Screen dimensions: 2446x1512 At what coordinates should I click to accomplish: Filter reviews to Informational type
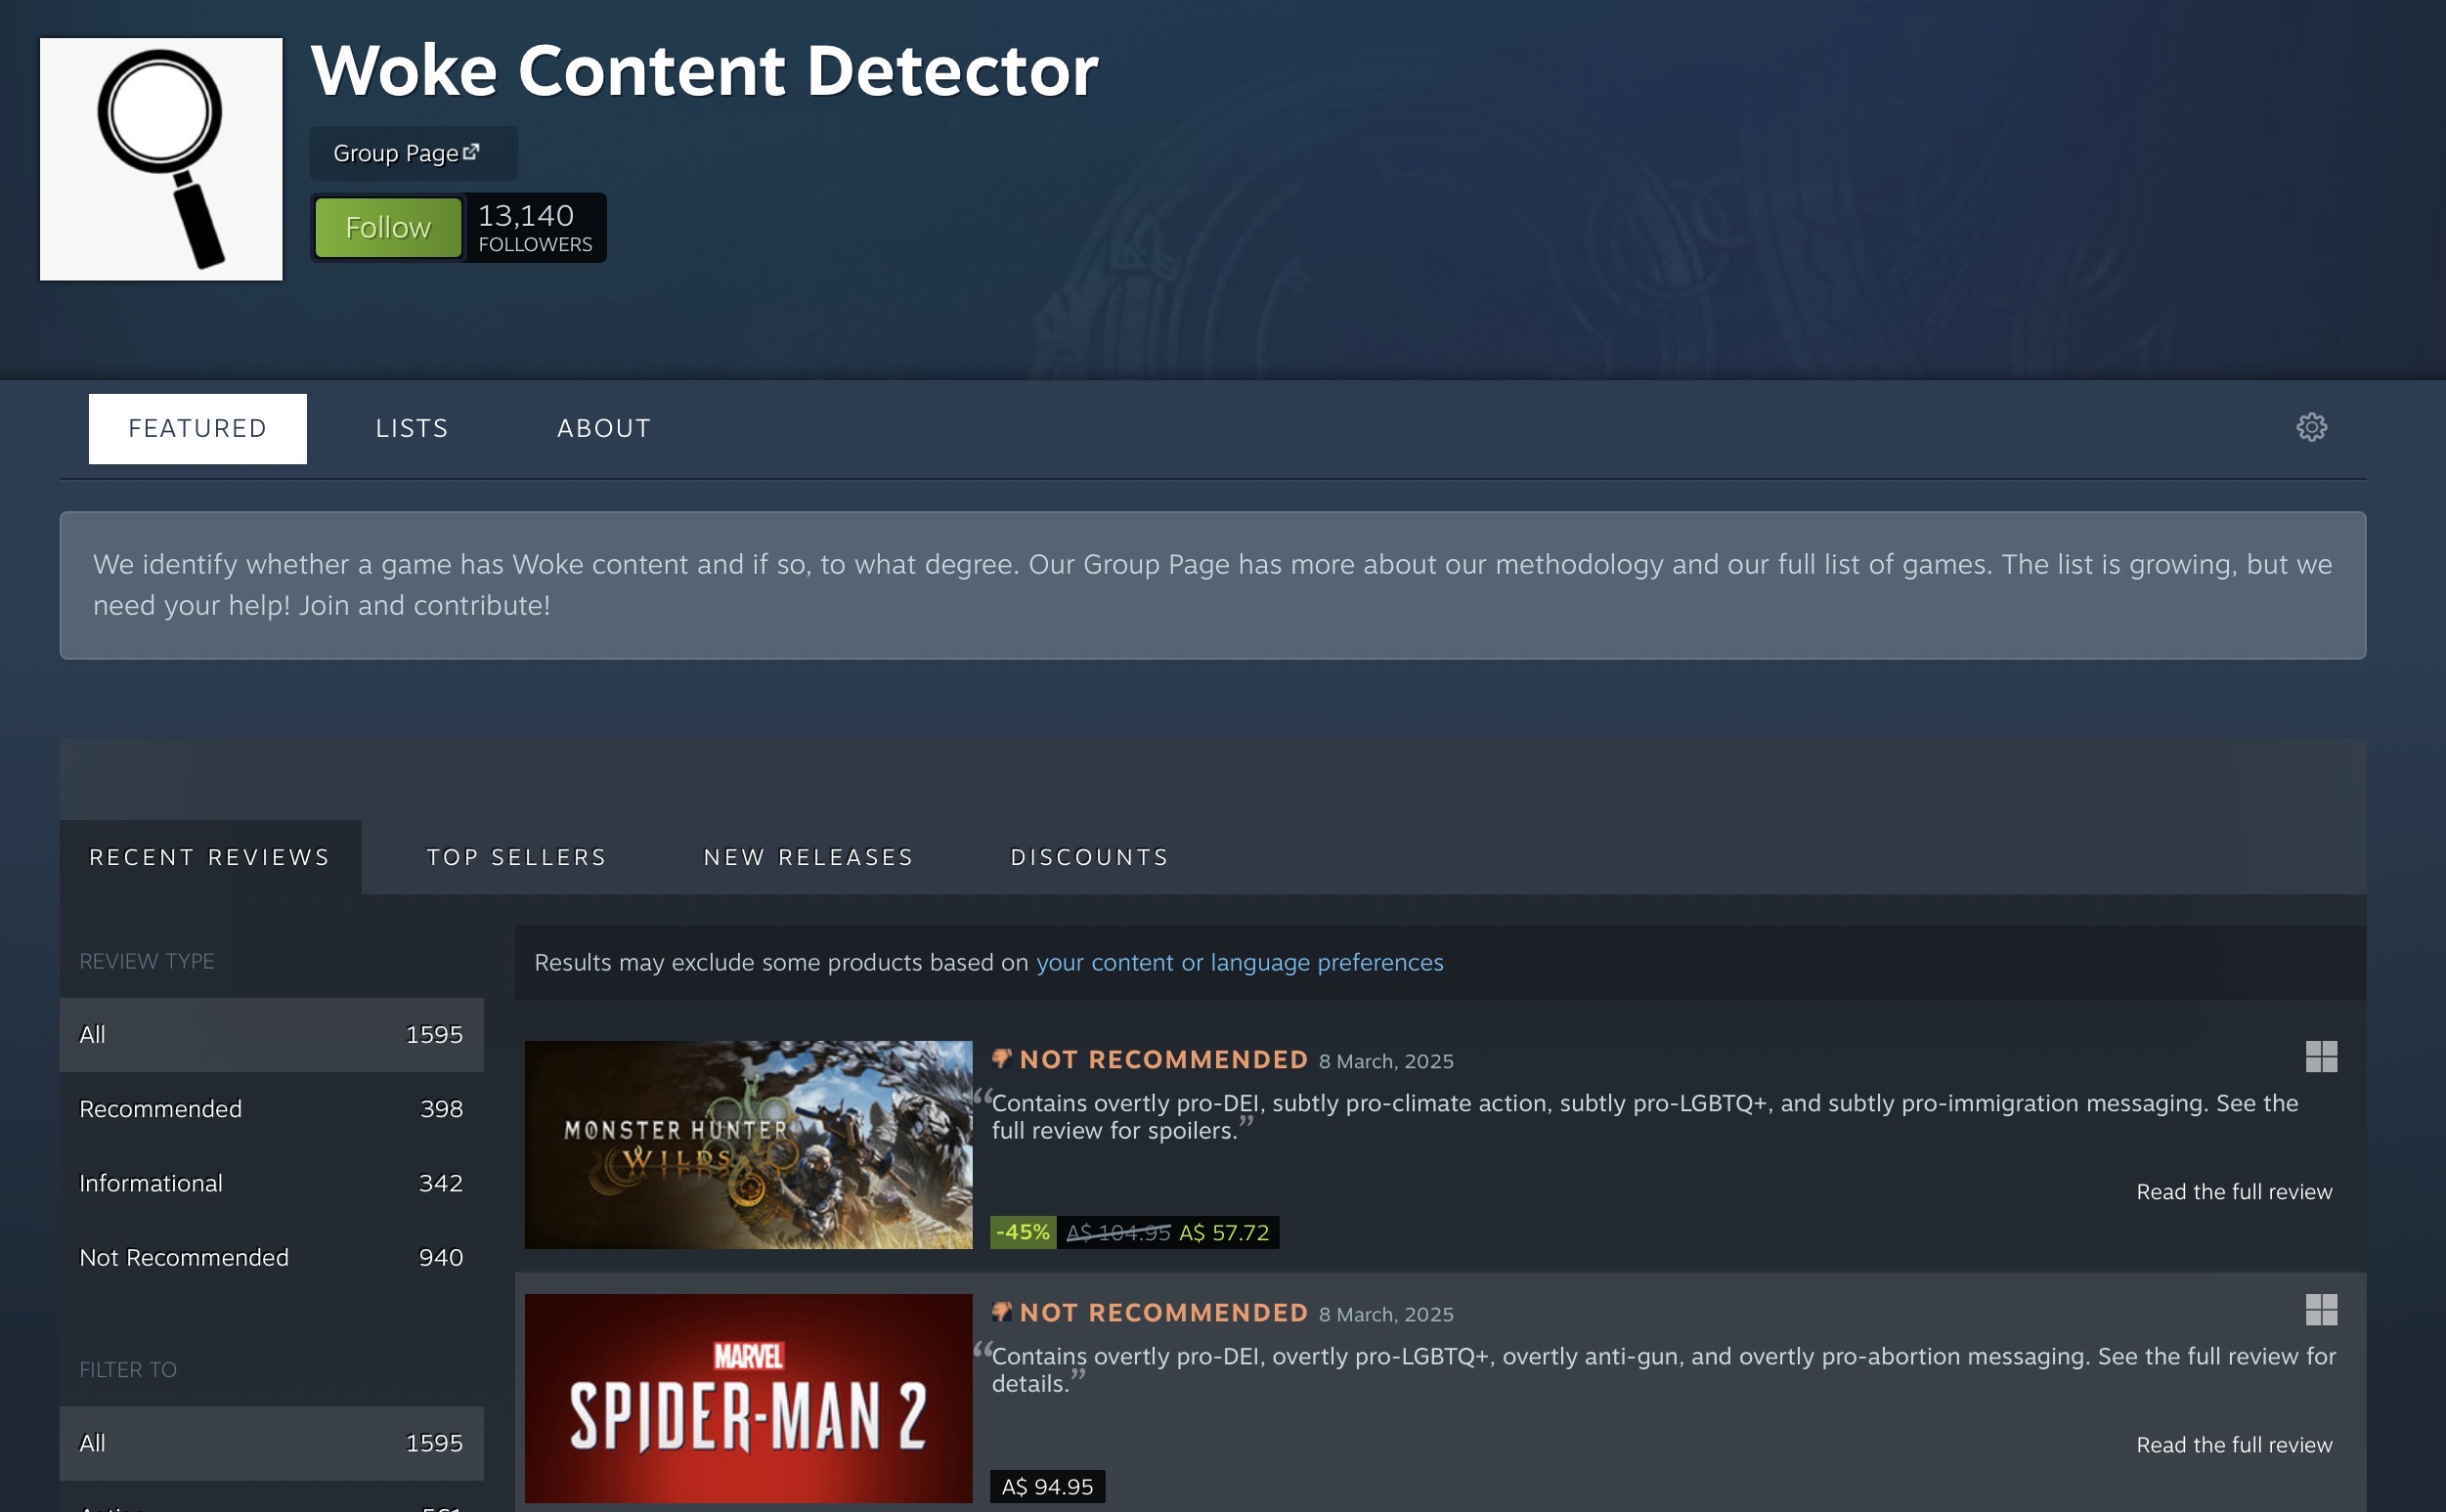pos(271,1183)
